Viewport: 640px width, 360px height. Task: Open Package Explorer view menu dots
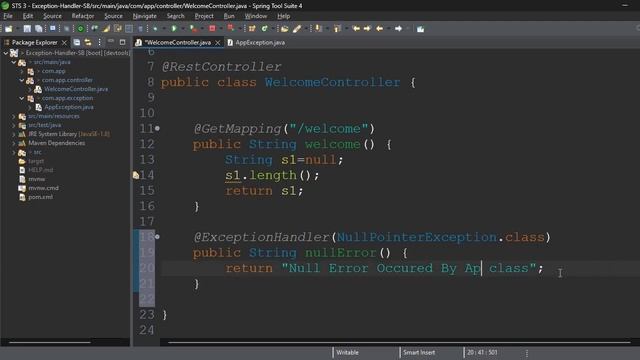[99, 42]
